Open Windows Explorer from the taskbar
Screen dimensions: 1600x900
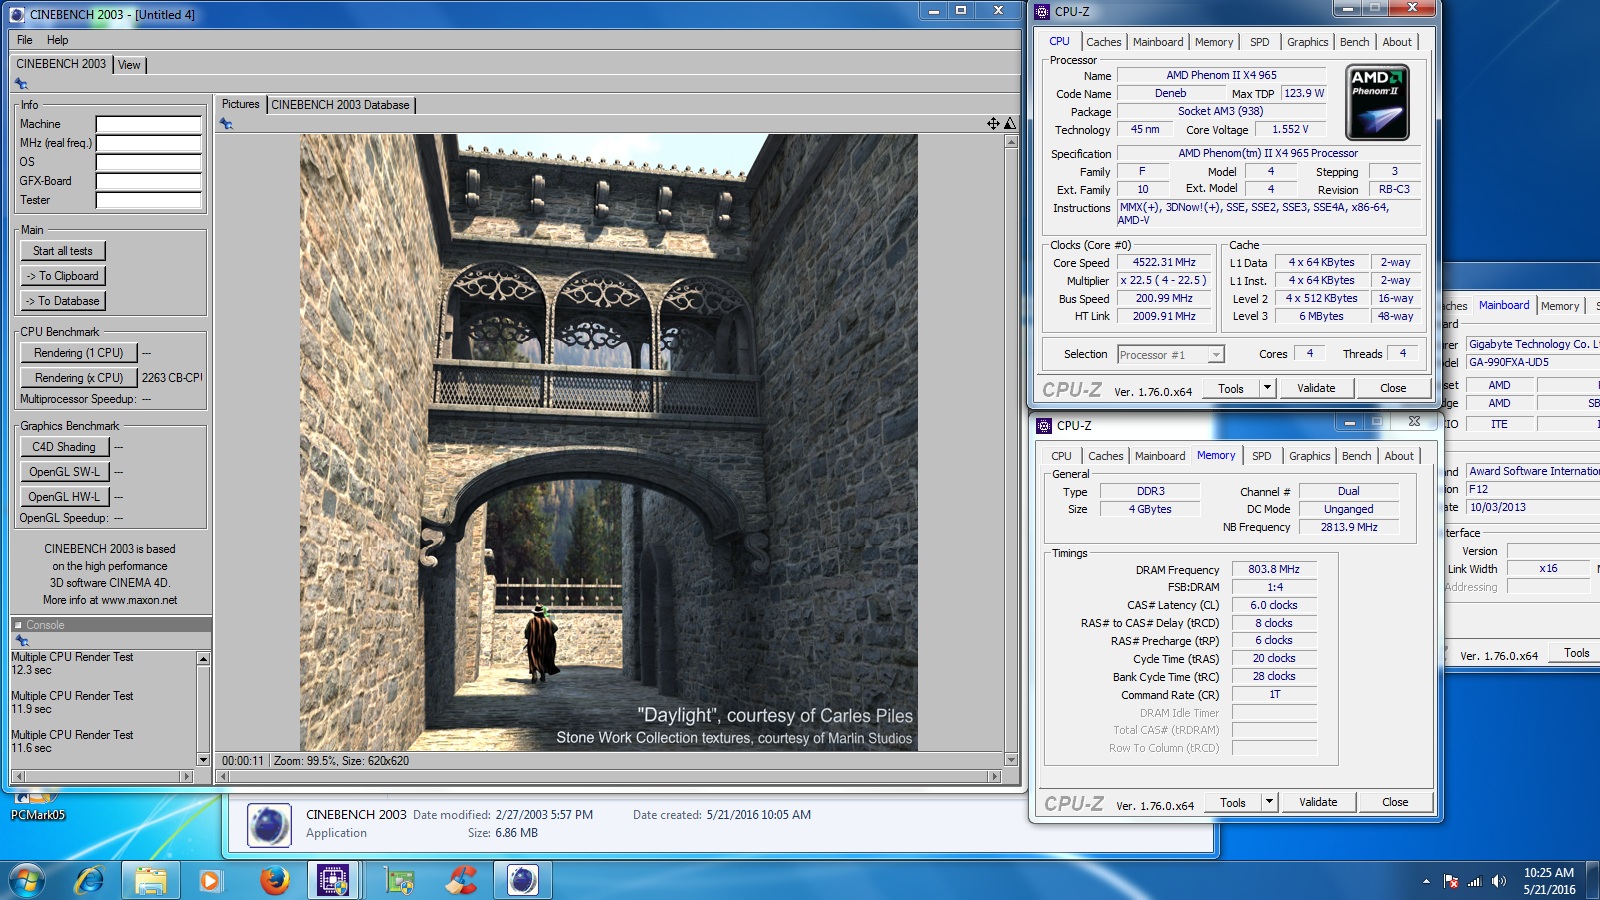[x=151, y=881]
